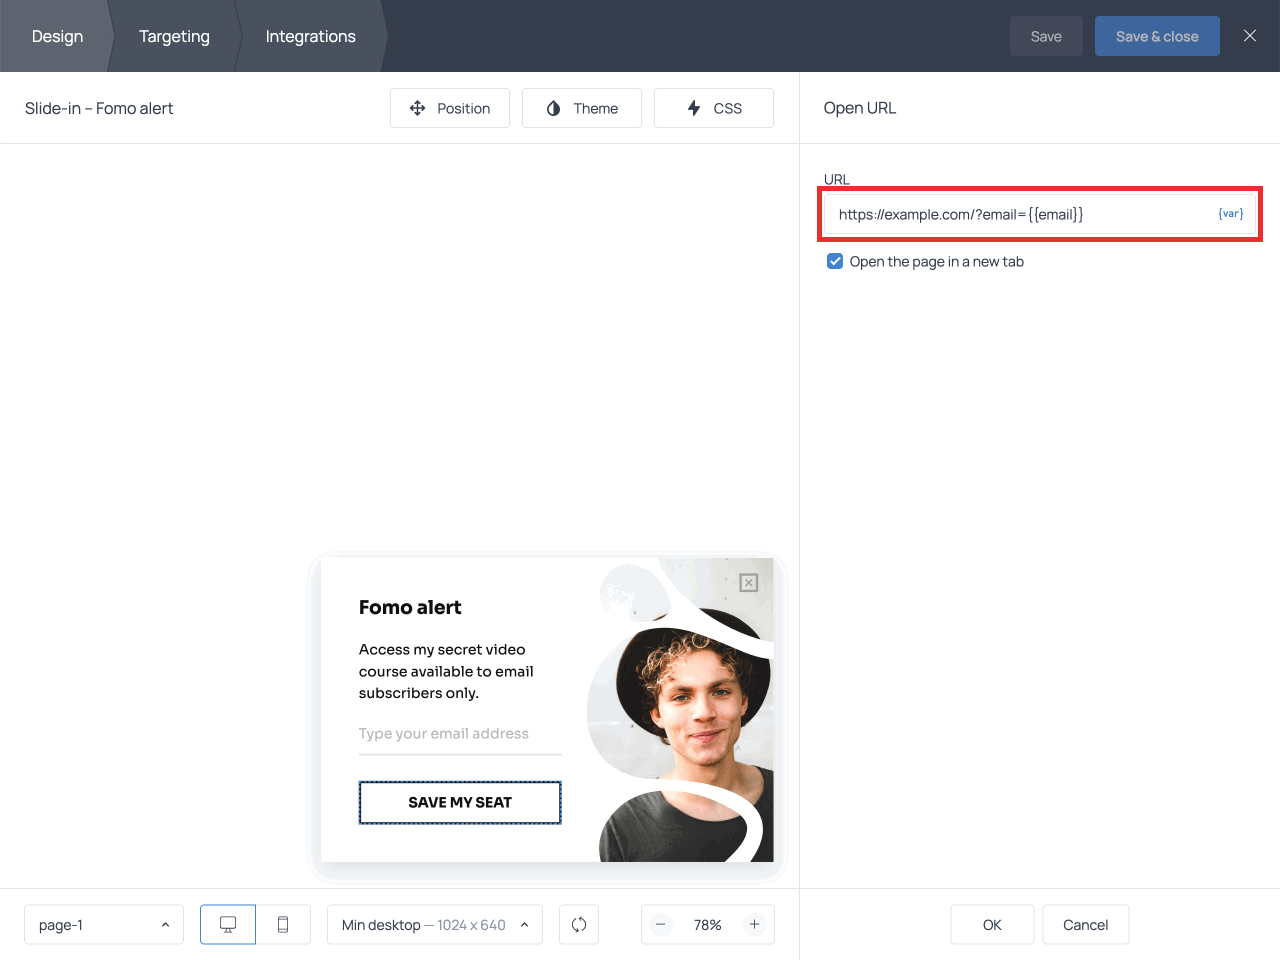Click into the URL input field
This screenshot has width=1280, height=960.
pyautogui.click(x=1020, y=214)
